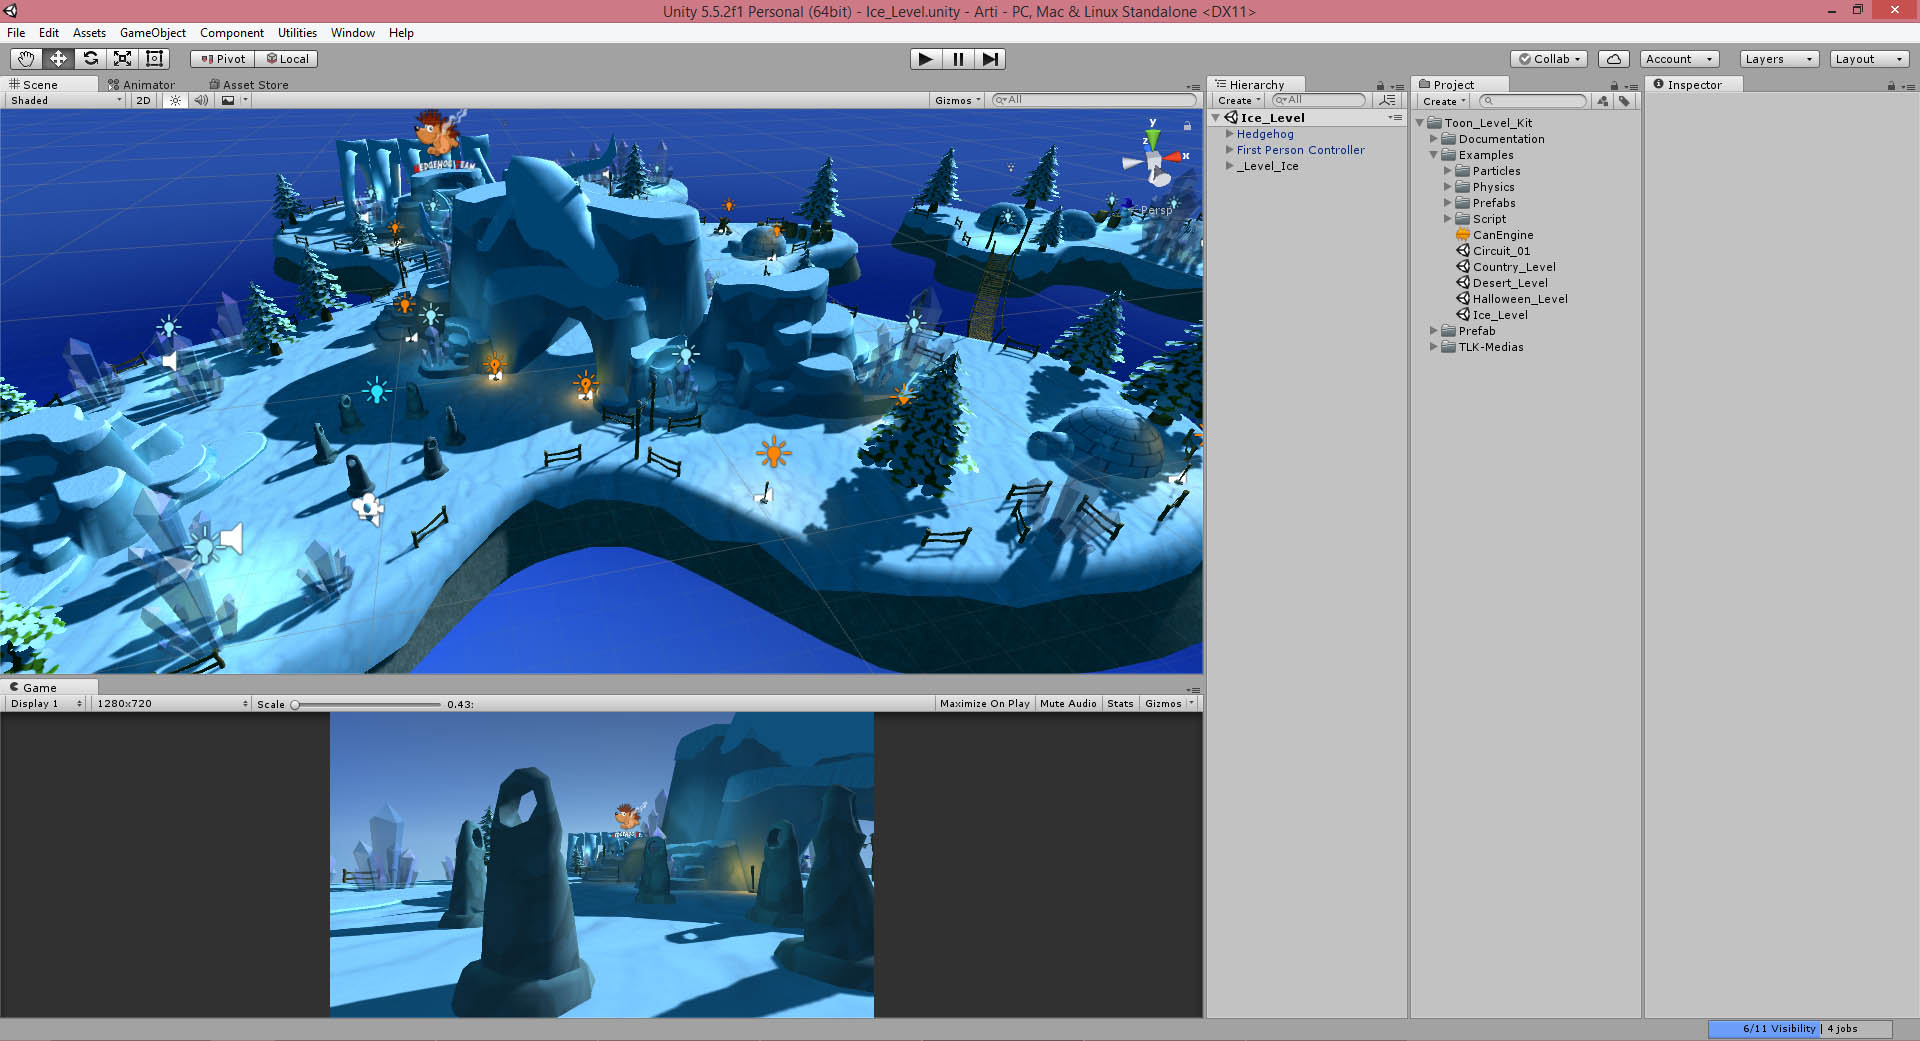1920x1041 pixels.
Task: Toggle Stats overlay in Game view
Action: point(1120,704)
